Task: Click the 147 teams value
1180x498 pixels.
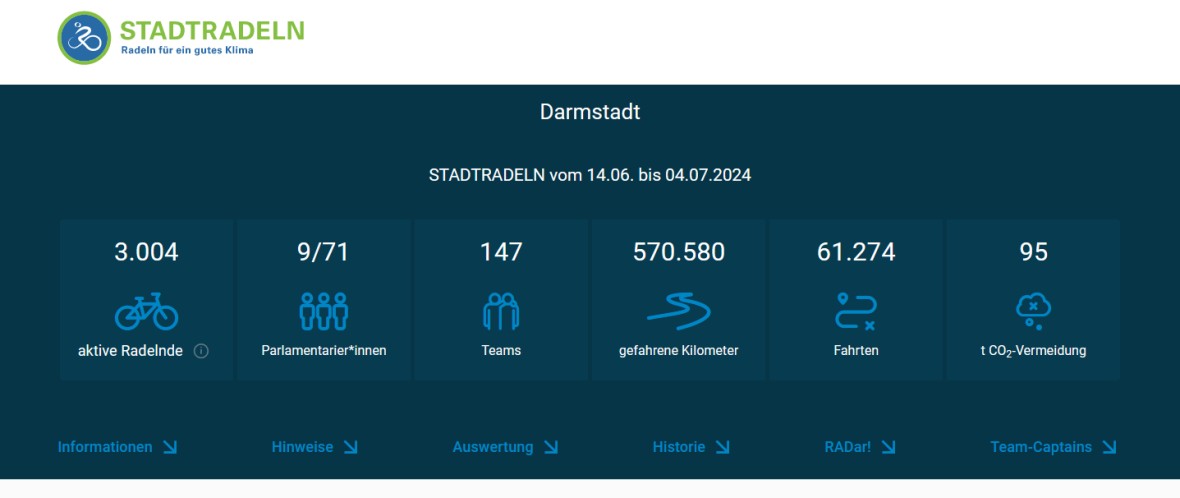Action: tap(501, 252)
